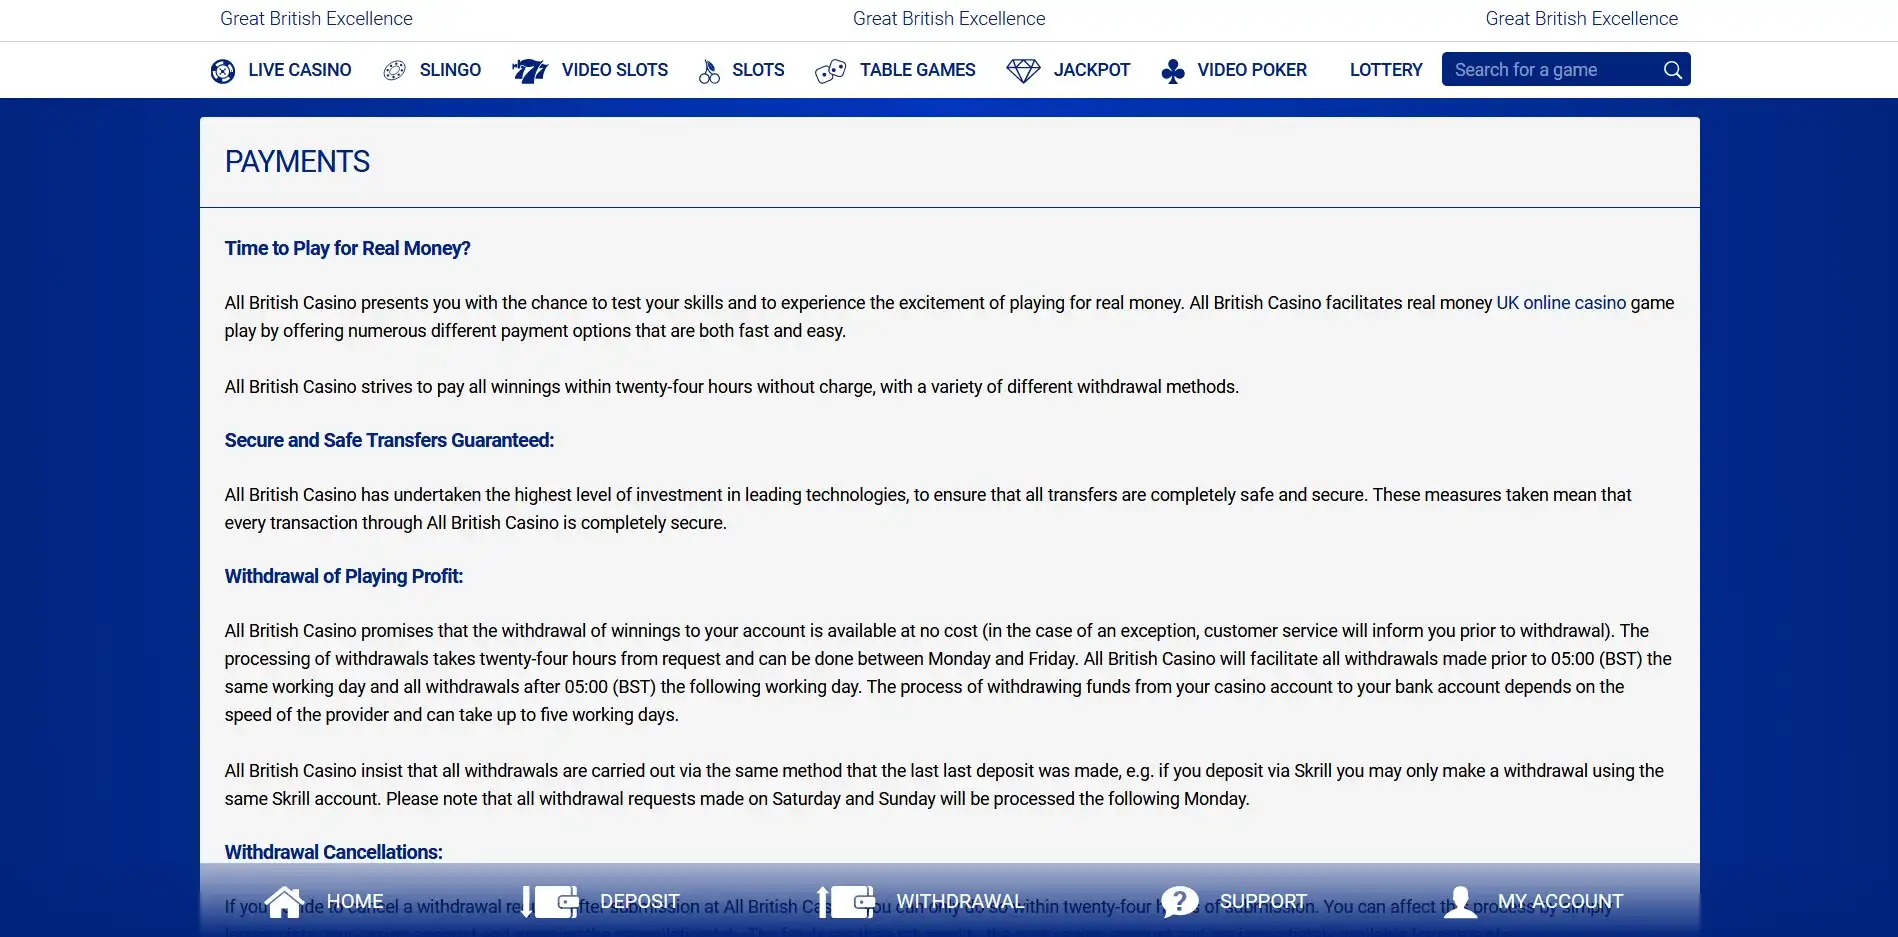Follow the UK online casino link
This screenshot has height=937, width=1898.
(x=1560, y=303)
